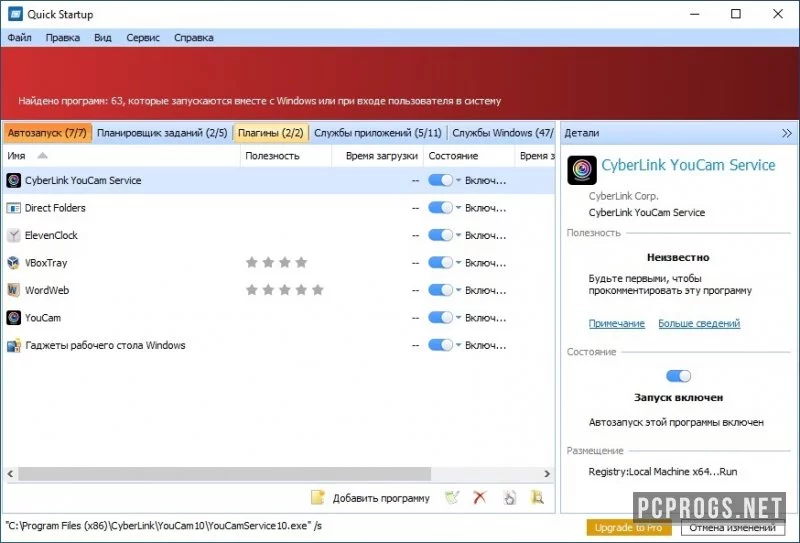The height and width of the screenshot is (543, 800).
Task: Open state dropdown arrow for Гаджеты рабочего стола
Action: click(458, 345)
